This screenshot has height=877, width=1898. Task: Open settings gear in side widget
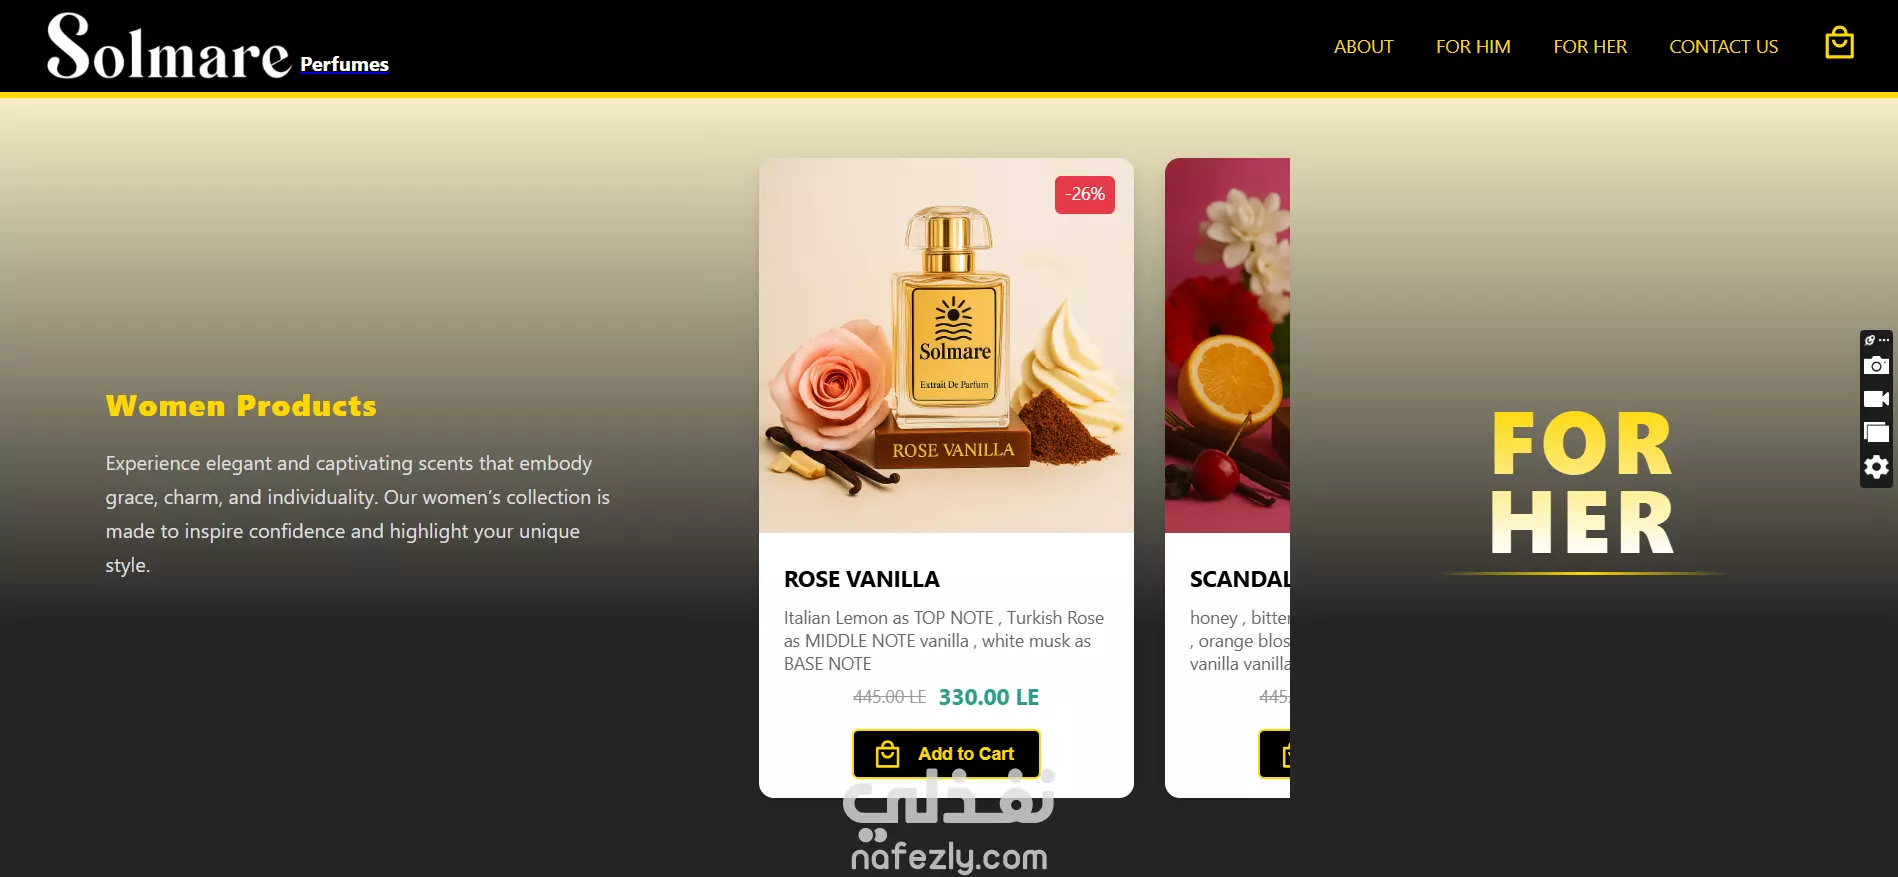1876,467
